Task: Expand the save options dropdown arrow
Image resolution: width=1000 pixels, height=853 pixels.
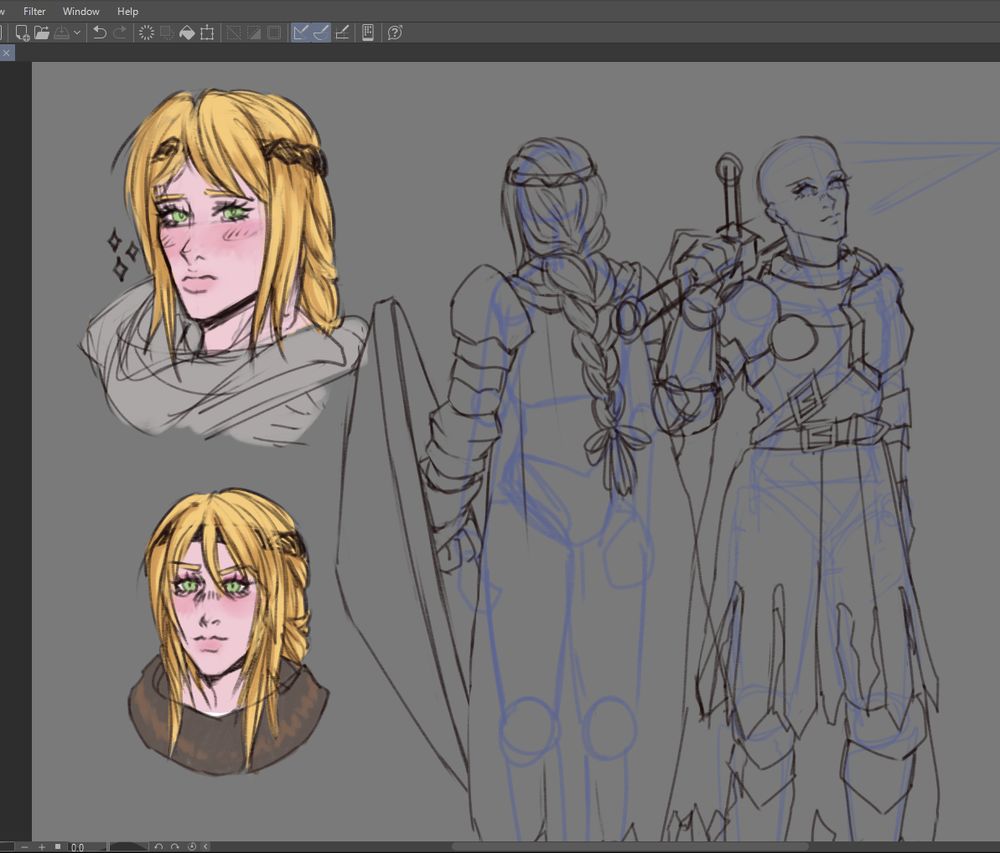Action: [77, 33]
